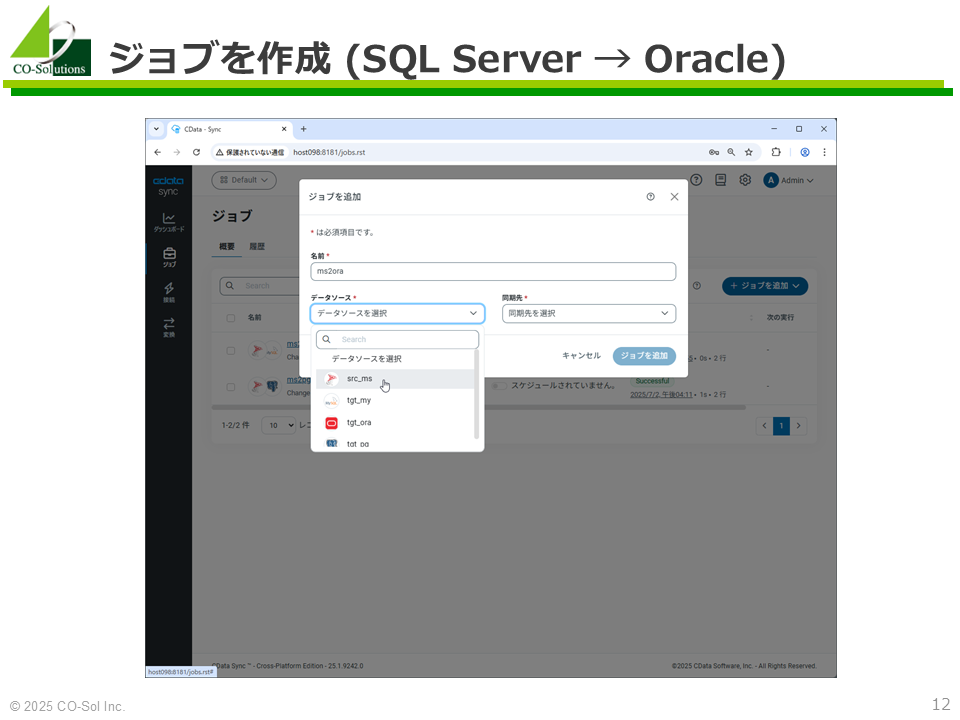Expand the 同期先を選択 dropdown
The height and width of the screenshot is (720, 960).
coord(589,313)
